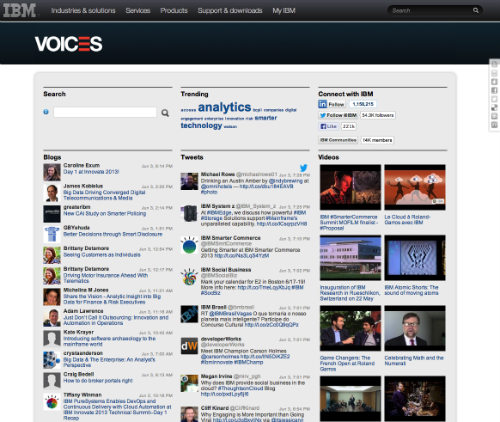
Task: Click the developerWorks dW avatar
Action: [x=189, y=346]
